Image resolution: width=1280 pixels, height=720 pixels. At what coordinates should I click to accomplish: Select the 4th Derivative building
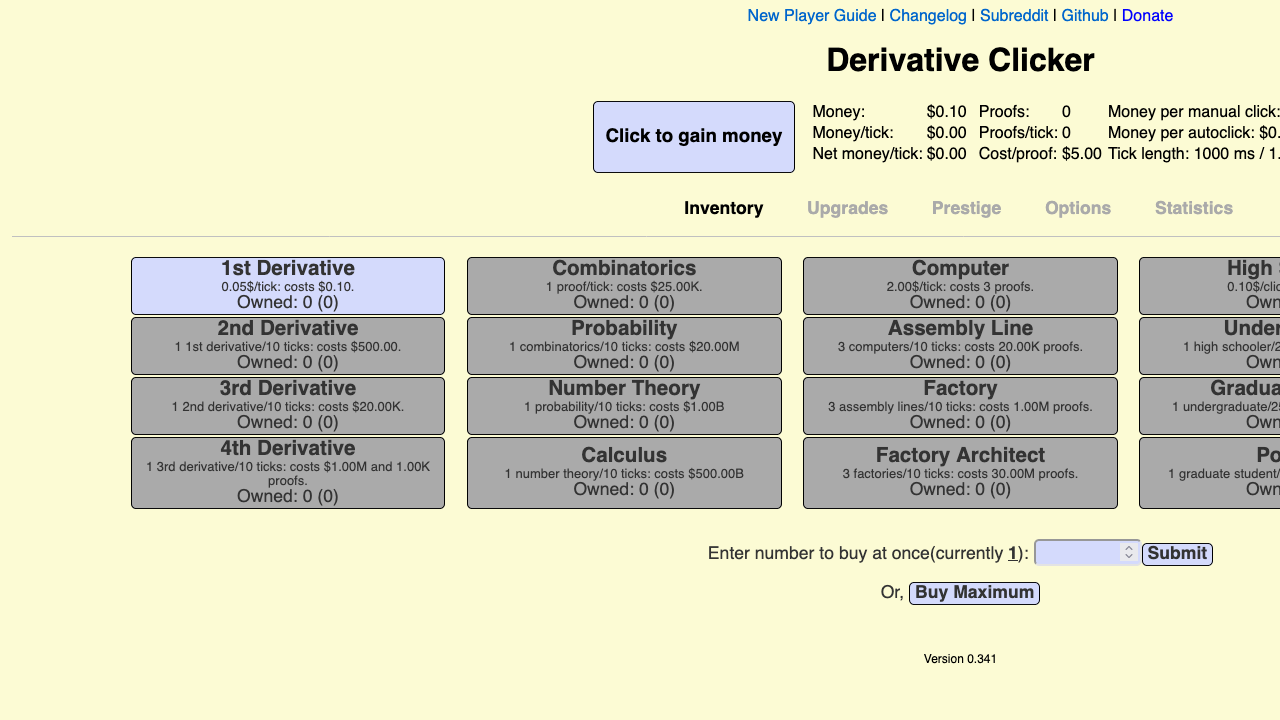coord(288,473)
